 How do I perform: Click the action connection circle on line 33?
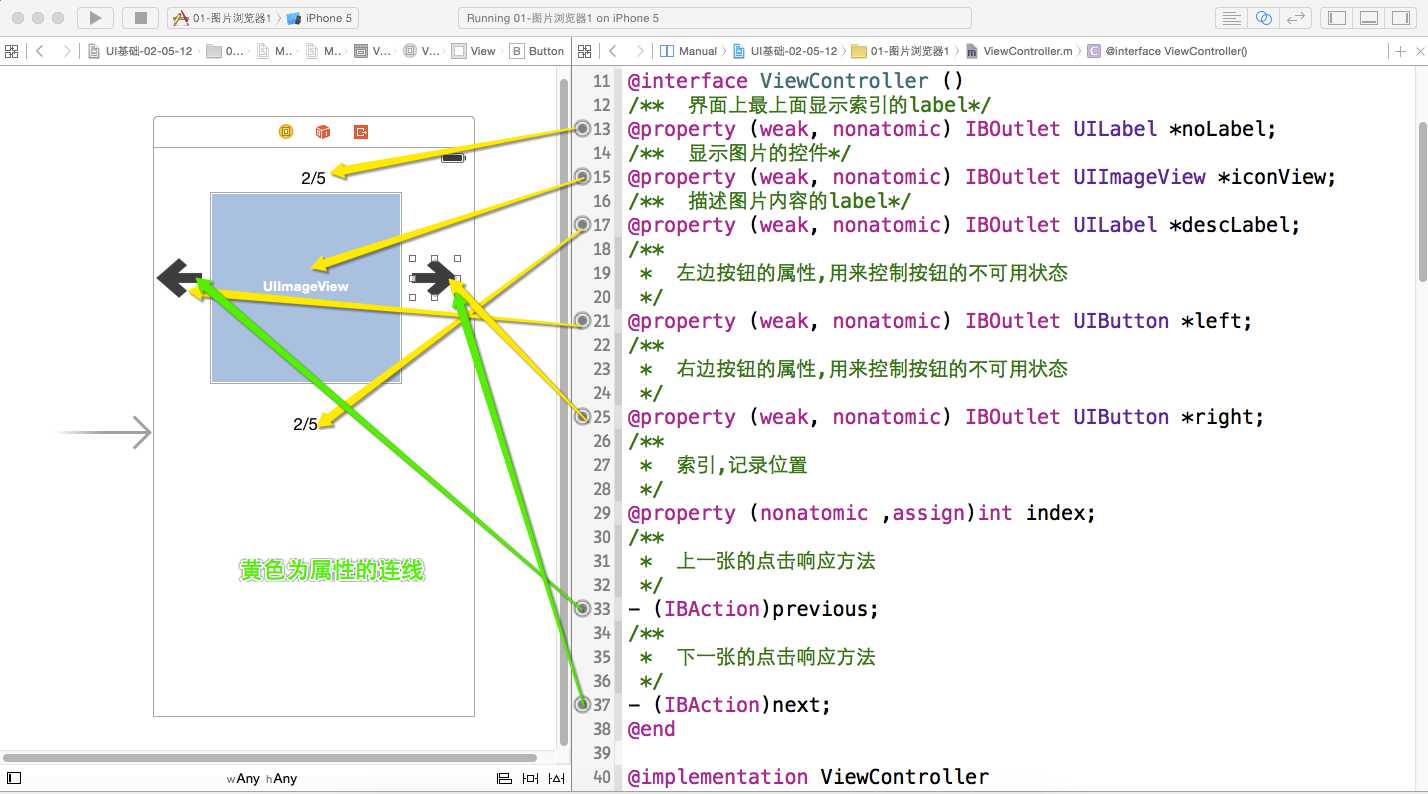click(584, 609)
